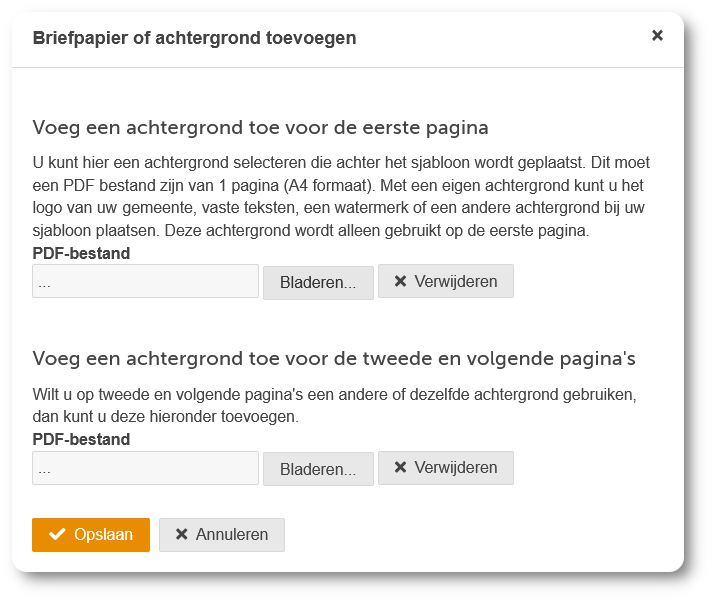Click the PDF-bestand label for following pages
712x600 pixels.
click(x=81, y=440)
